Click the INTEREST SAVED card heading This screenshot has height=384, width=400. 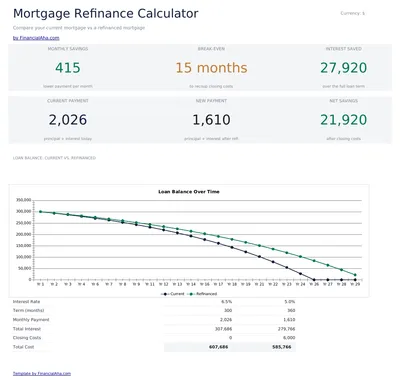(x=344, y=49)
